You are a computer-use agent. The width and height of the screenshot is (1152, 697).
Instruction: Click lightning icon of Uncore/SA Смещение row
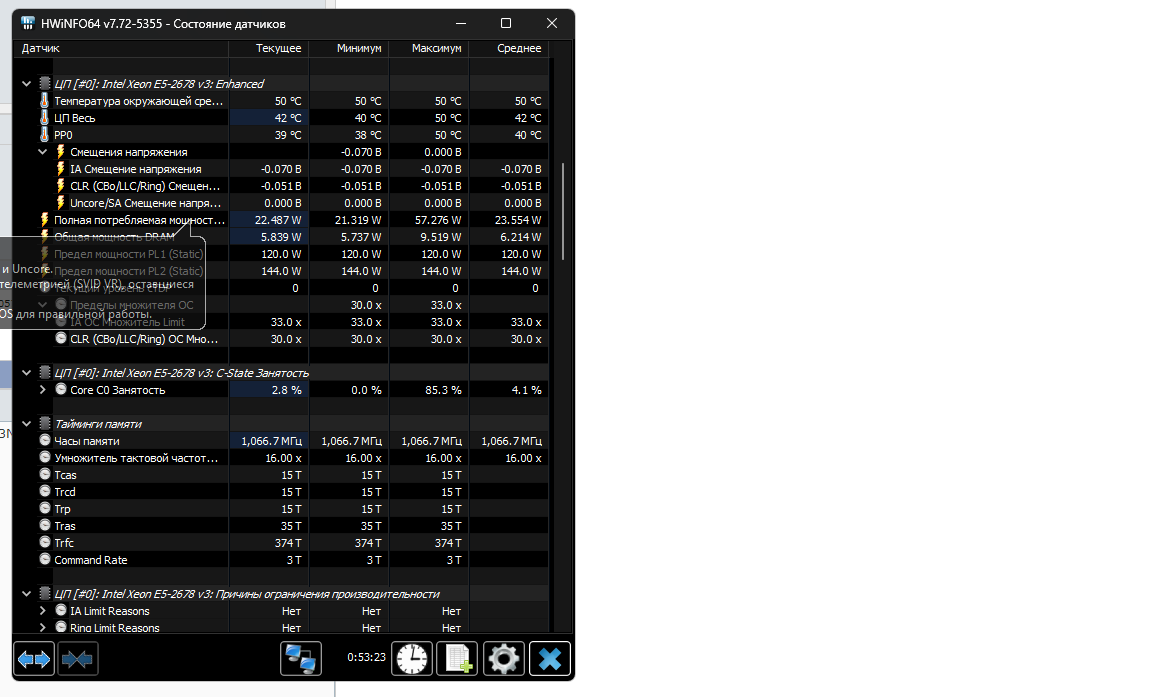pyautogui.click(x=61, y=202)
